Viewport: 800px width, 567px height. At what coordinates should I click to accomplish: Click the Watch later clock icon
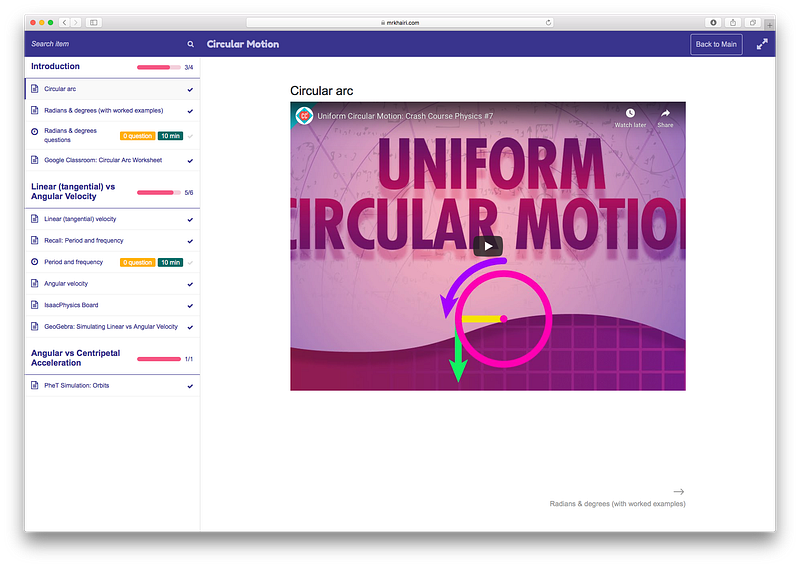[630, 113]
